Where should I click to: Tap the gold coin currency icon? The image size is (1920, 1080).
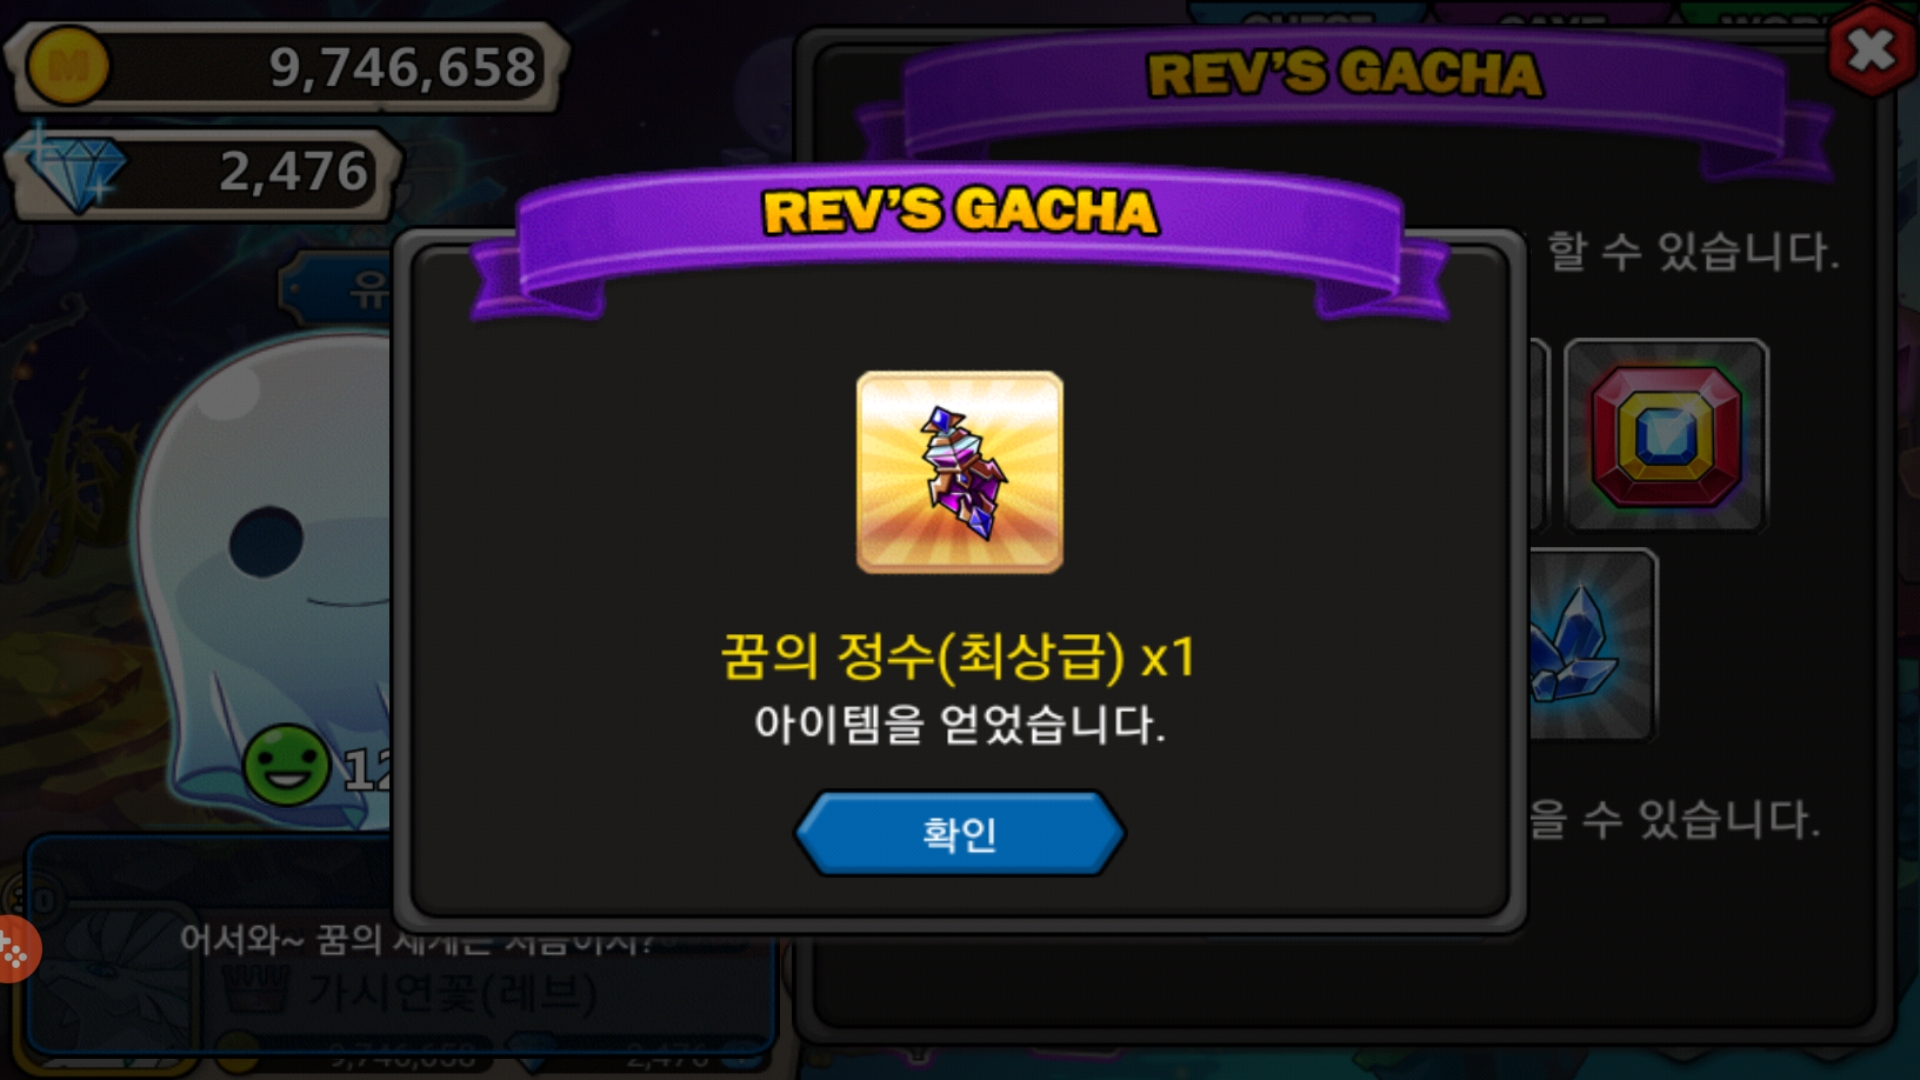coord(67,66)
